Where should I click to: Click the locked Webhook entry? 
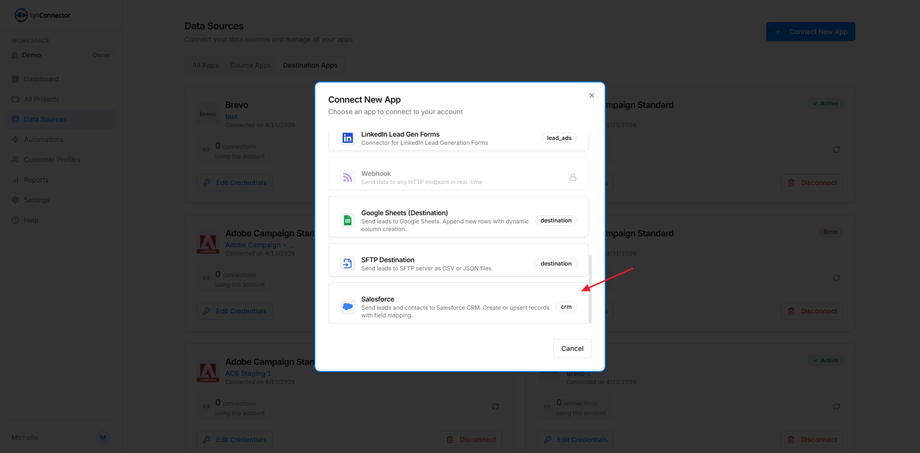point(458,174)
